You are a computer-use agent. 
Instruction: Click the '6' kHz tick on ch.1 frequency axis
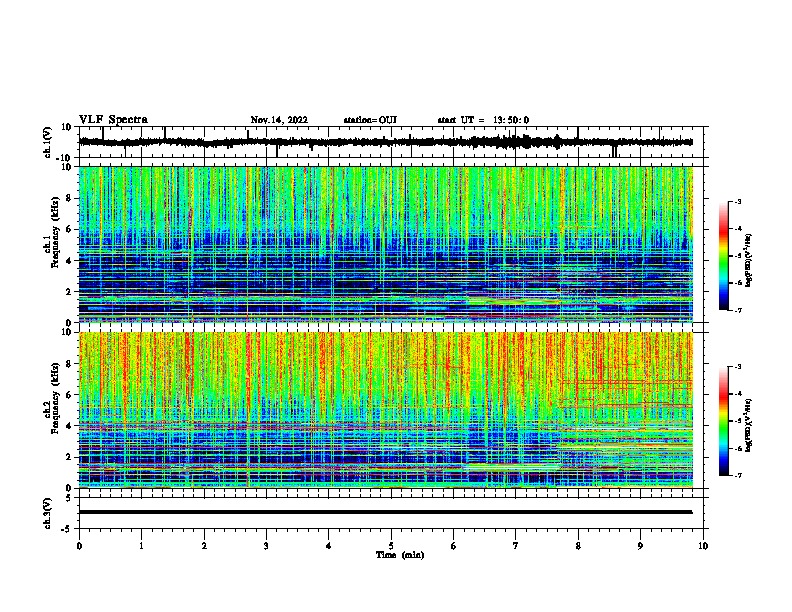point(70,230)
